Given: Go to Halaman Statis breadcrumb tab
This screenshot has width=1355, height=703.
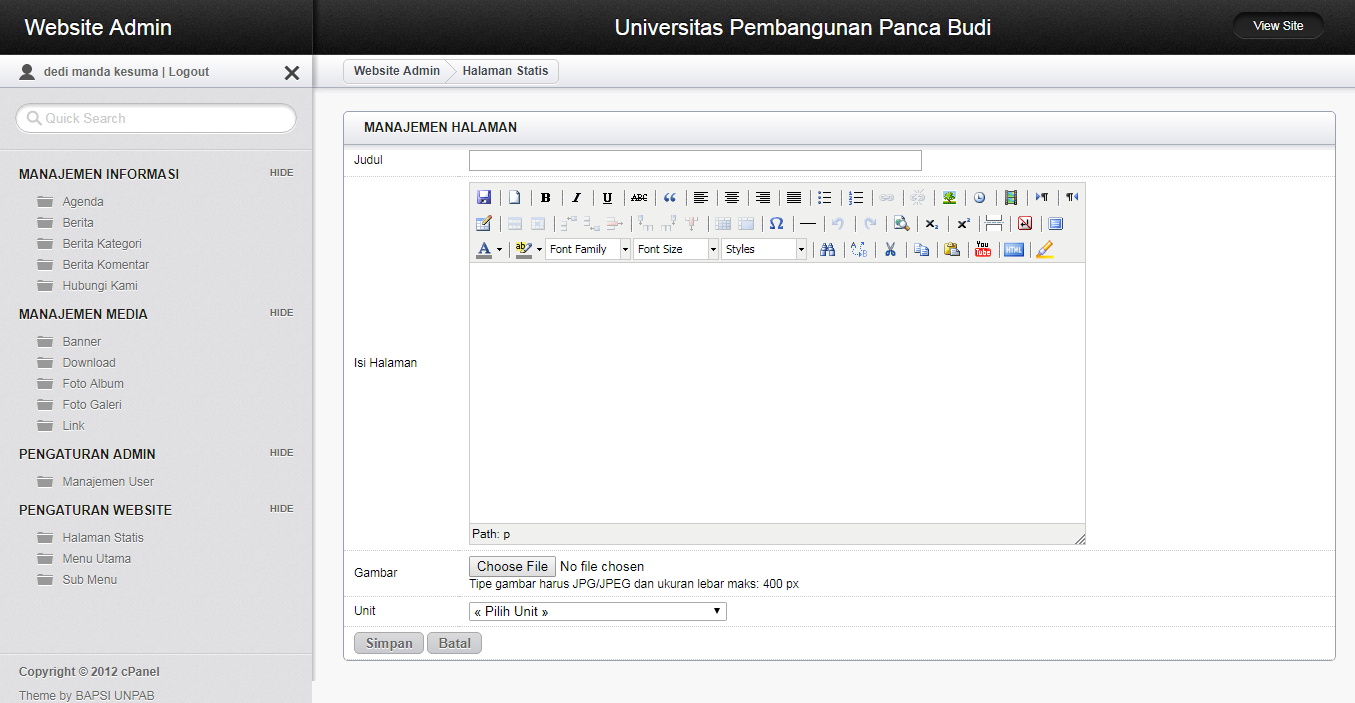Looking at the screenshot, I should click(x=505, y=71).
